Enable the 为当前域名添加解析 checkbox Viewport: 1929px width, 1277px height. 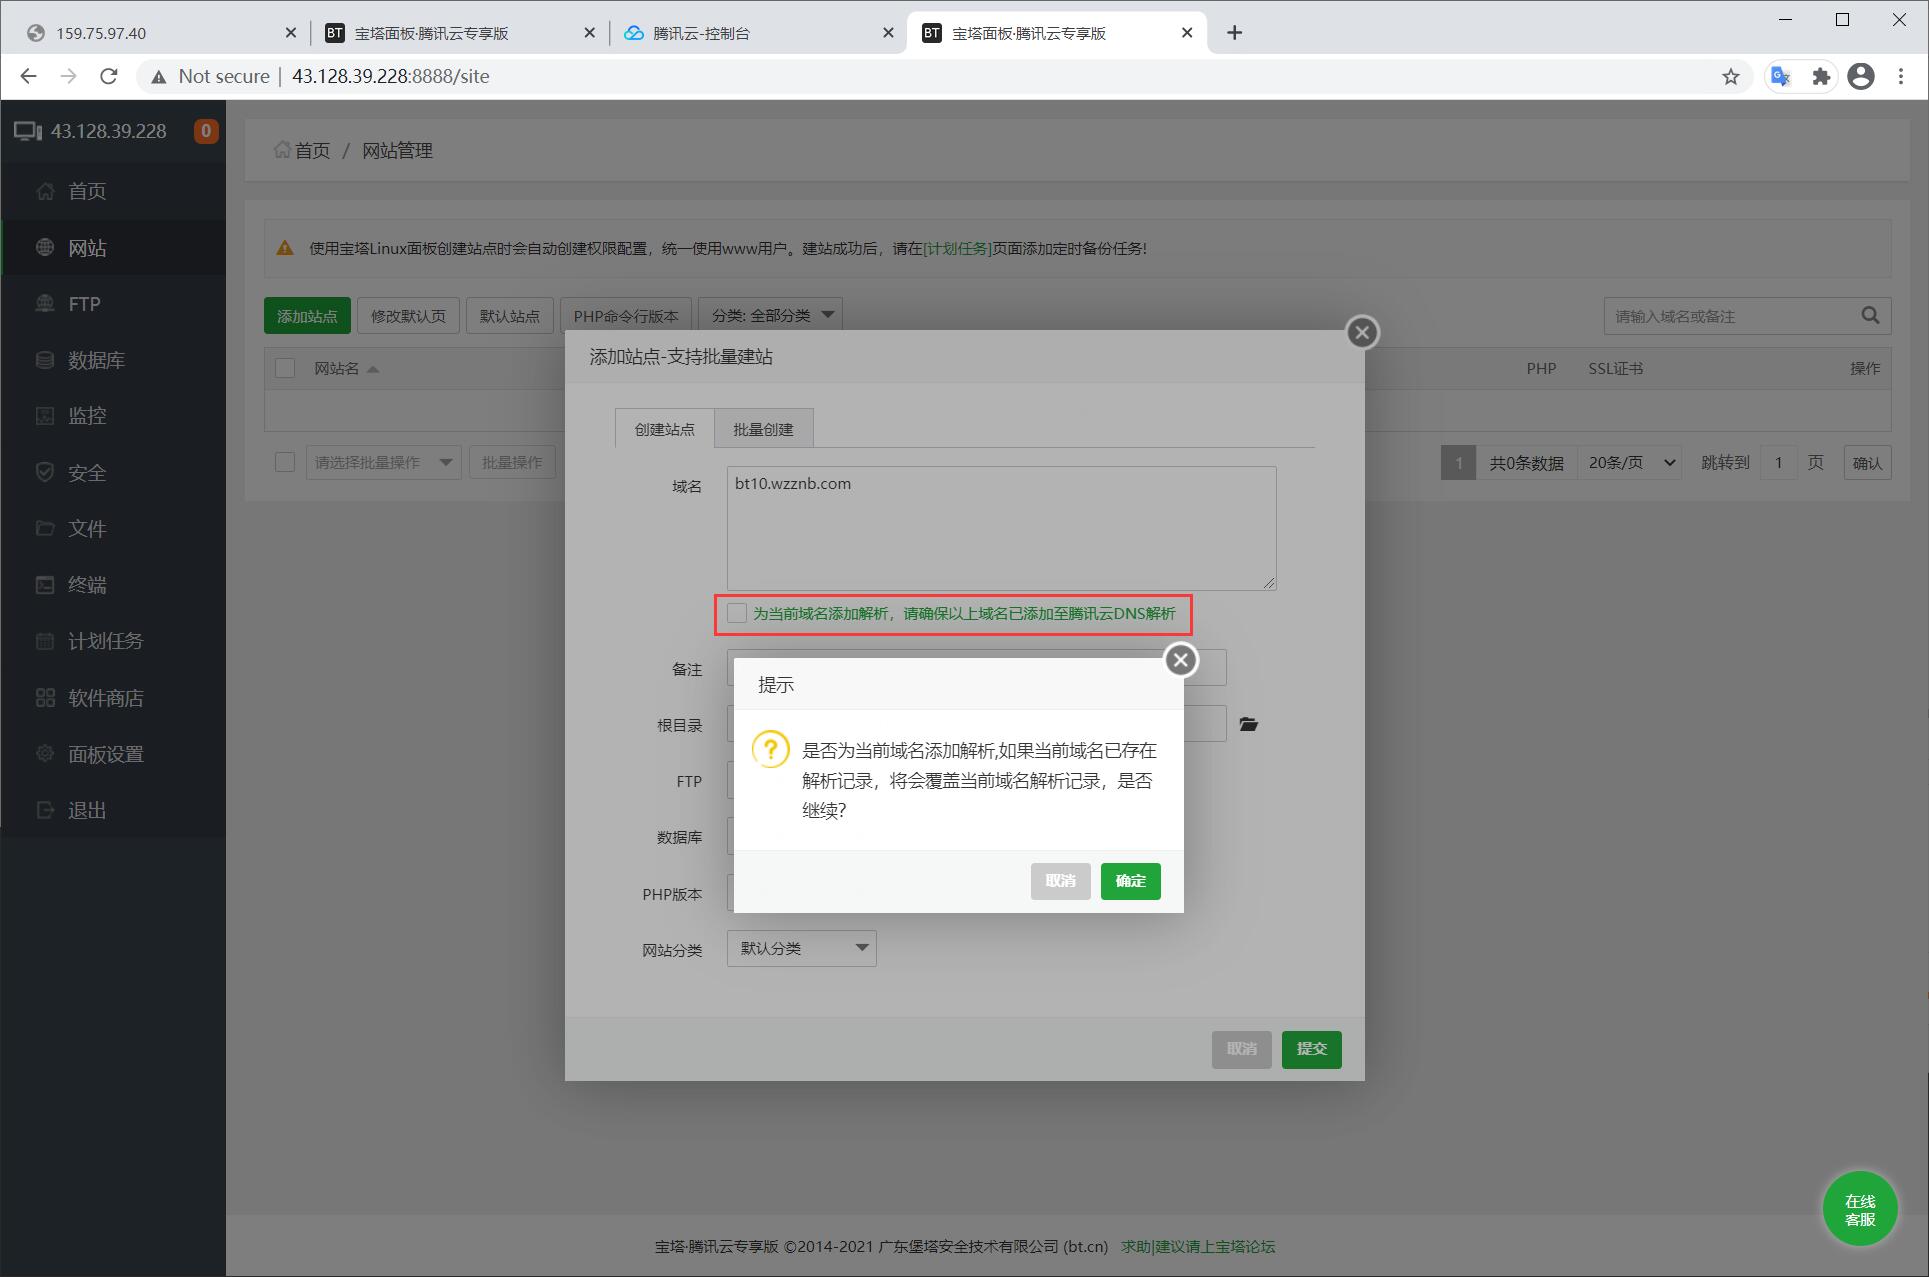coord(737,613)
